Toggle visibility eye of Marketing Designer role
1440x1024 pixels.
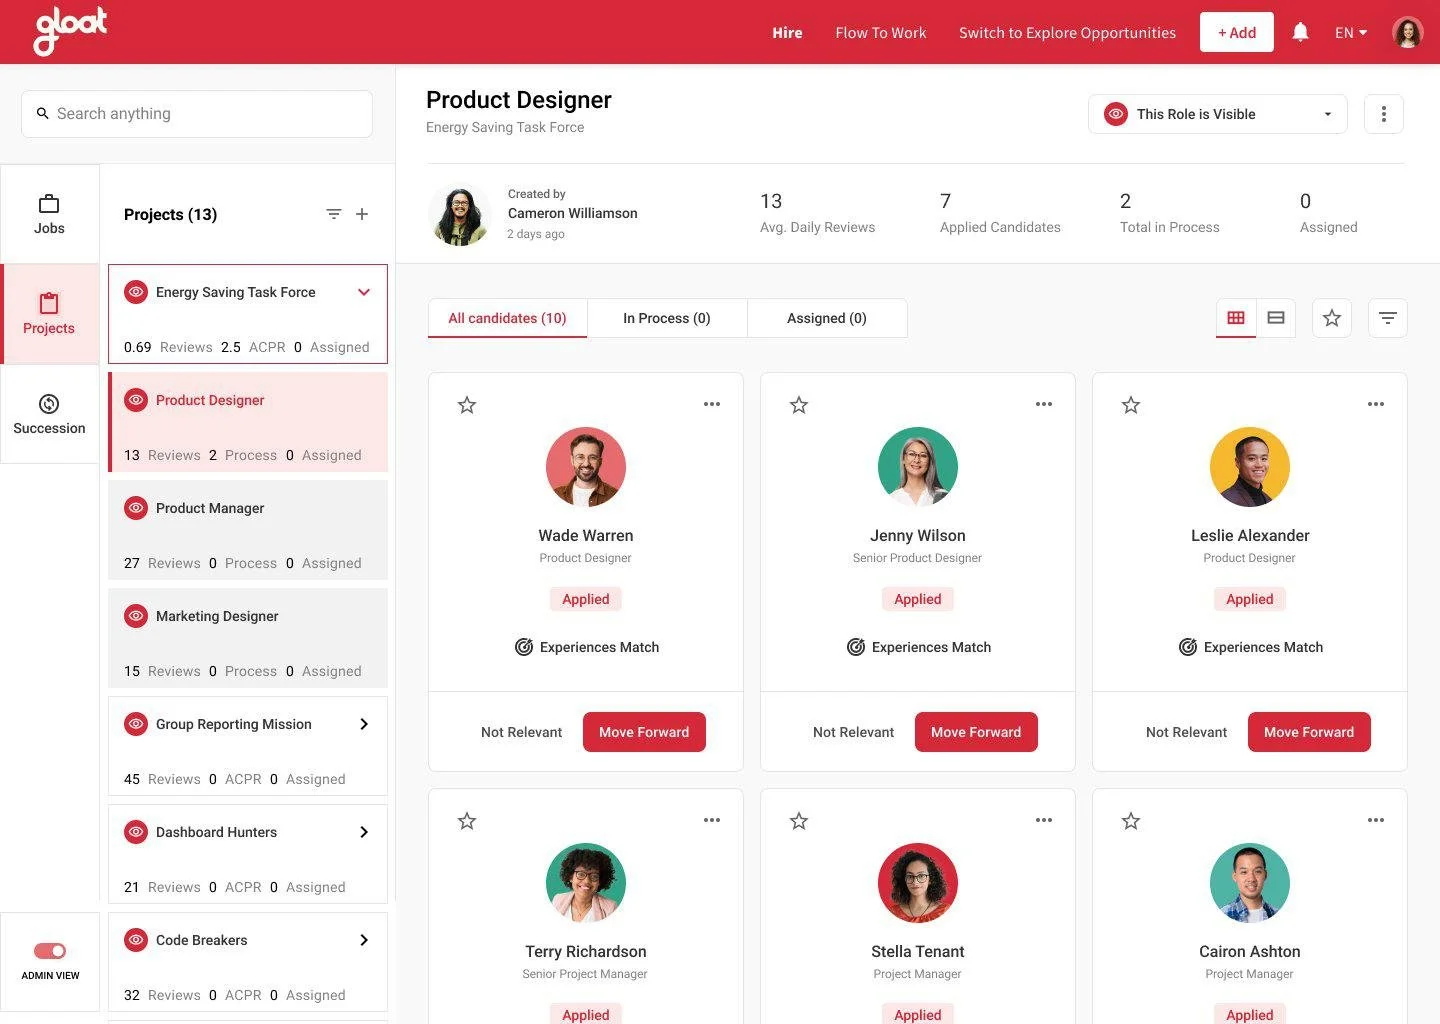pos(136,616)
